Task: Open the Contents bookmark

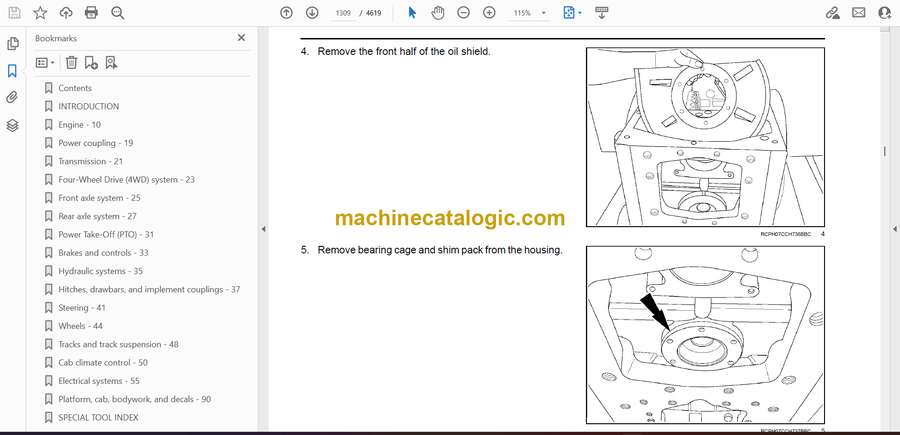Action: pyautogui.click(x=75, y=88)
